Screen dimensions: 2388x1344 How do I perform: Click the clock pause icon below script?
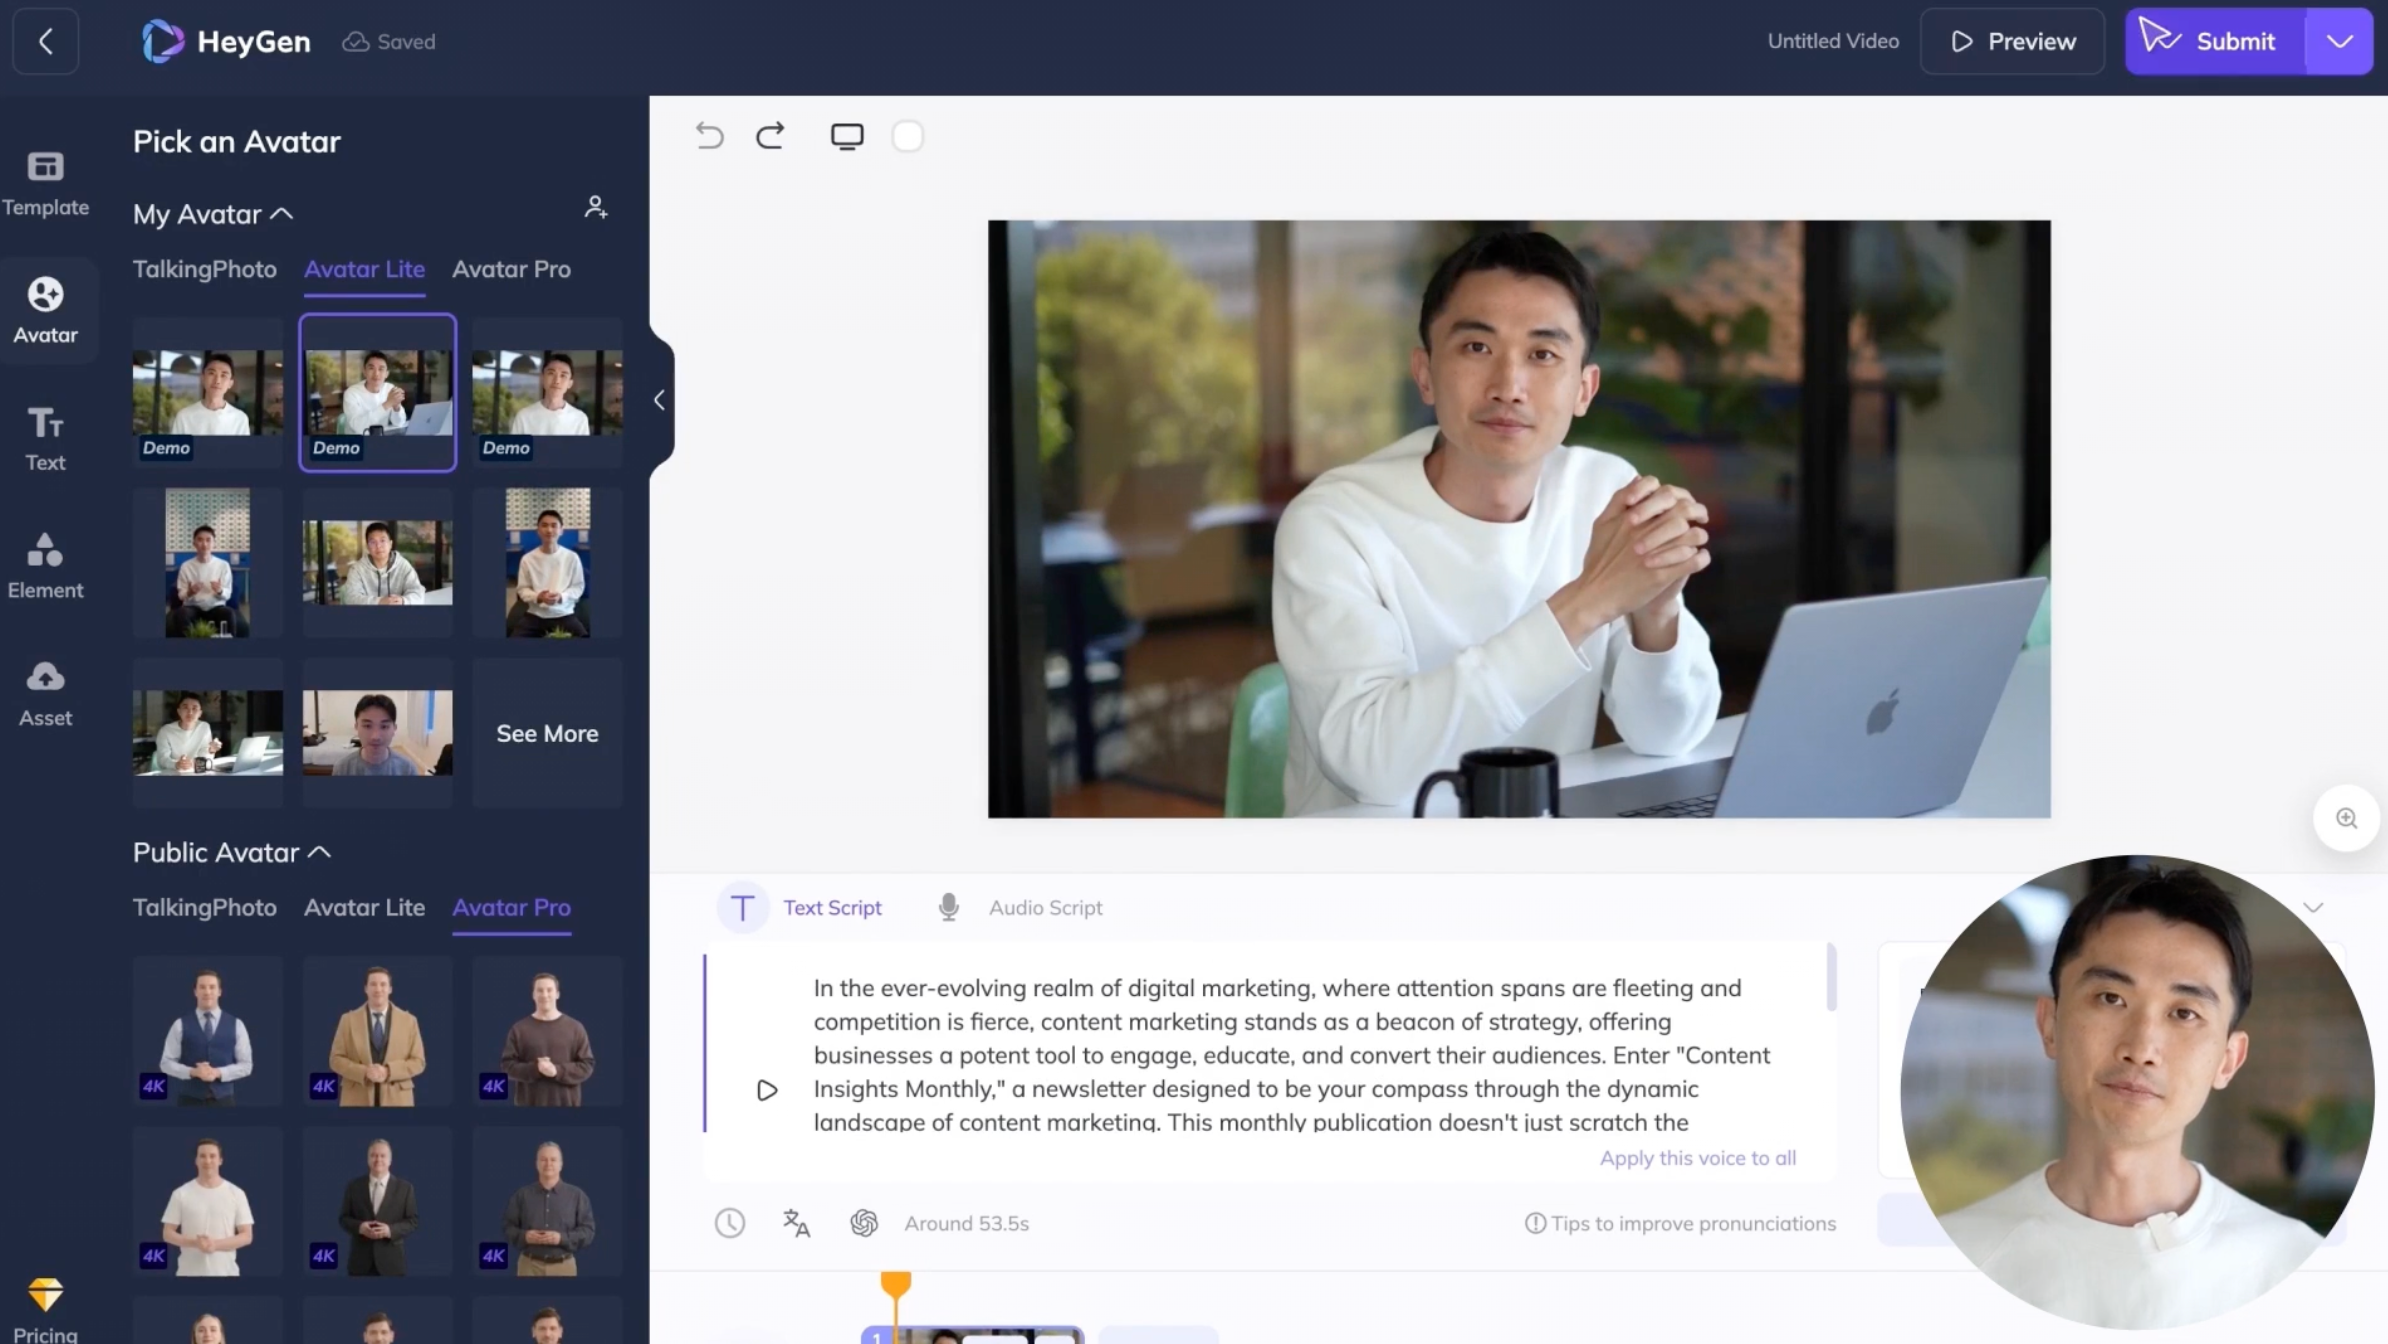pos(730,1223)
